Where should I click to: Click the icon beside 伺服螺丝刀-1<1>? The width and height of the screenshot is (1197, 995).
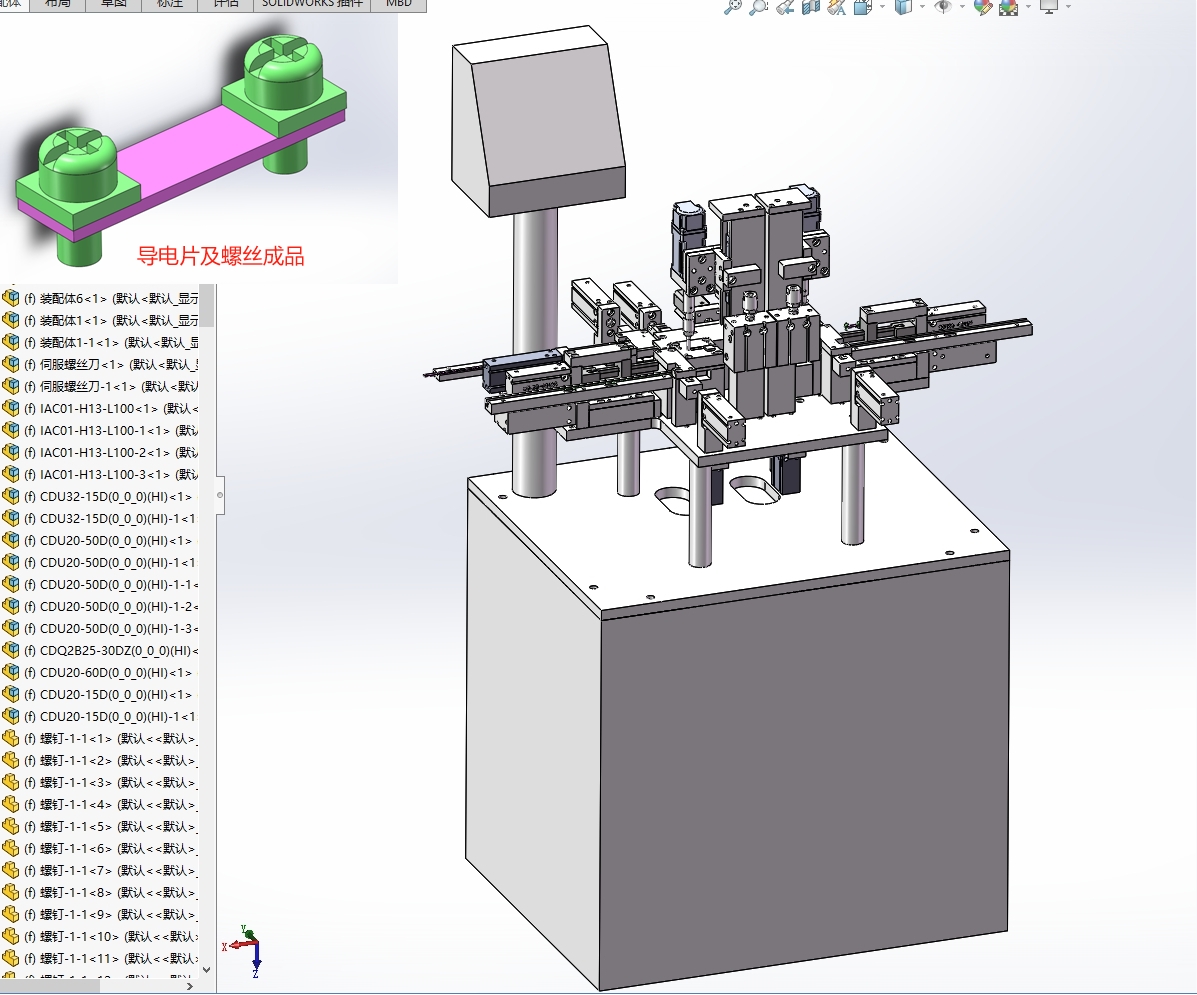tap(11, 386)
